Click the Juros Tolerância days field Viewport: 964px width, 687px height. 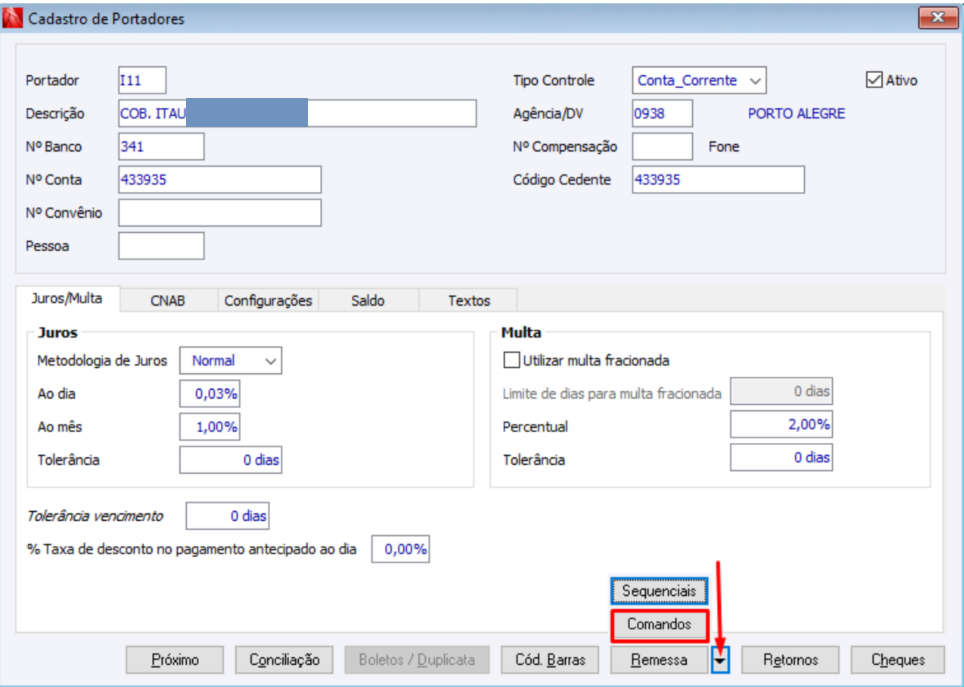231,460
